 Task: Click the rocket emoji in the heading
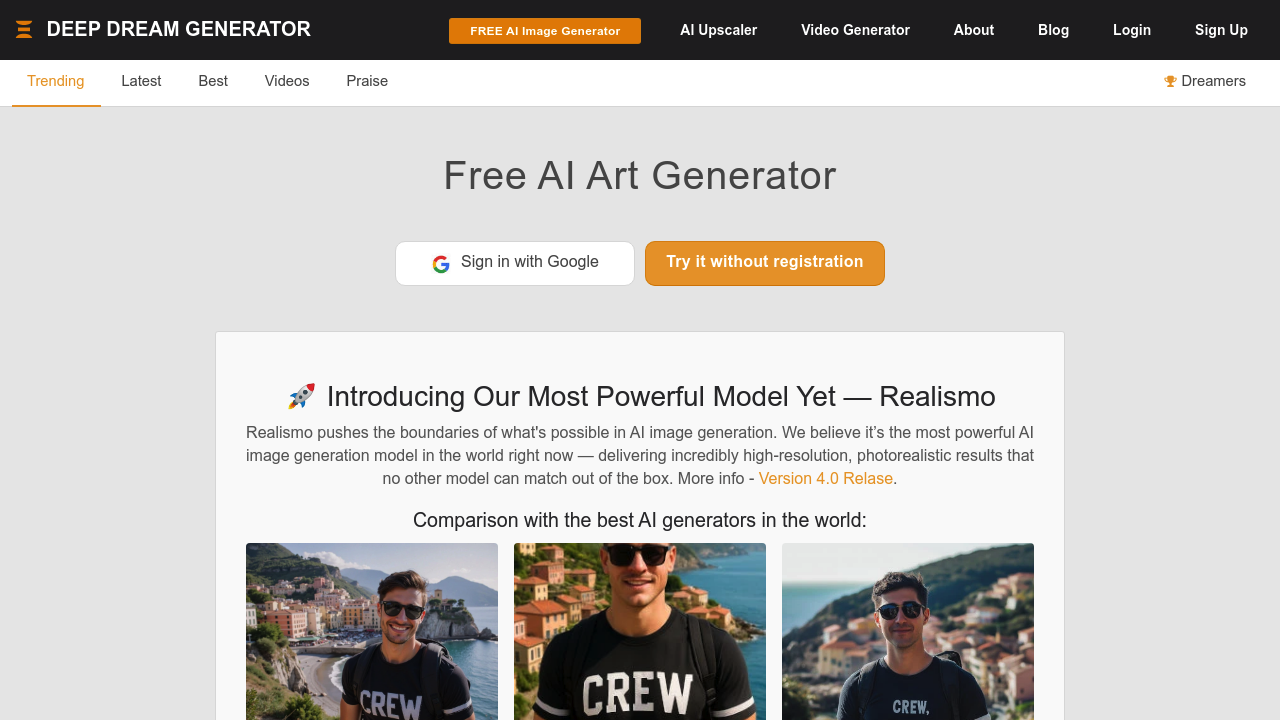coord(301,396)
